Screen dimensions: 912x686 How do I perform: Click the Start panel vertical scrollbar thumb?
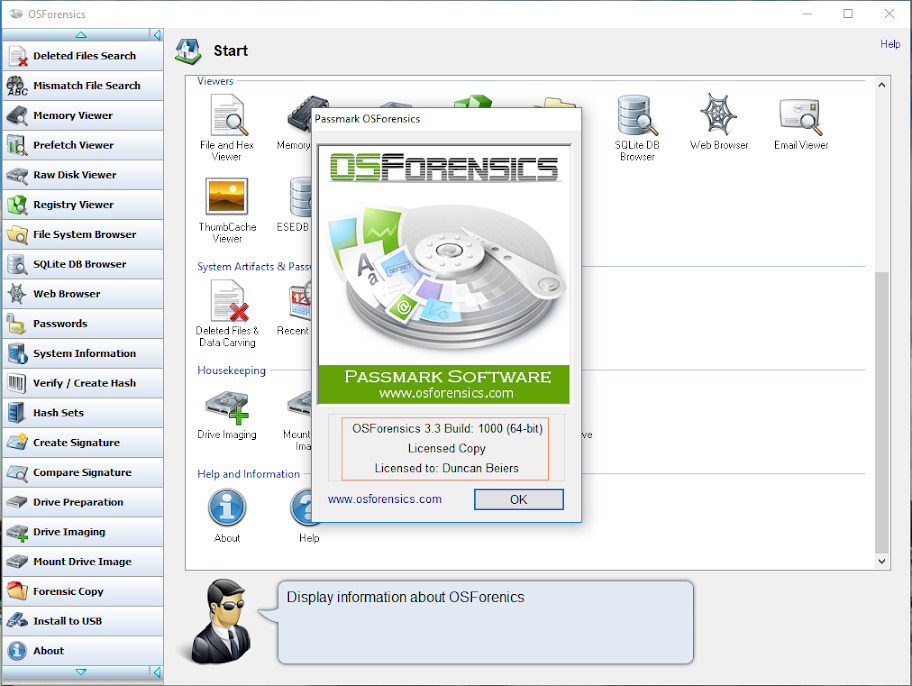click(x=882, y=412)
